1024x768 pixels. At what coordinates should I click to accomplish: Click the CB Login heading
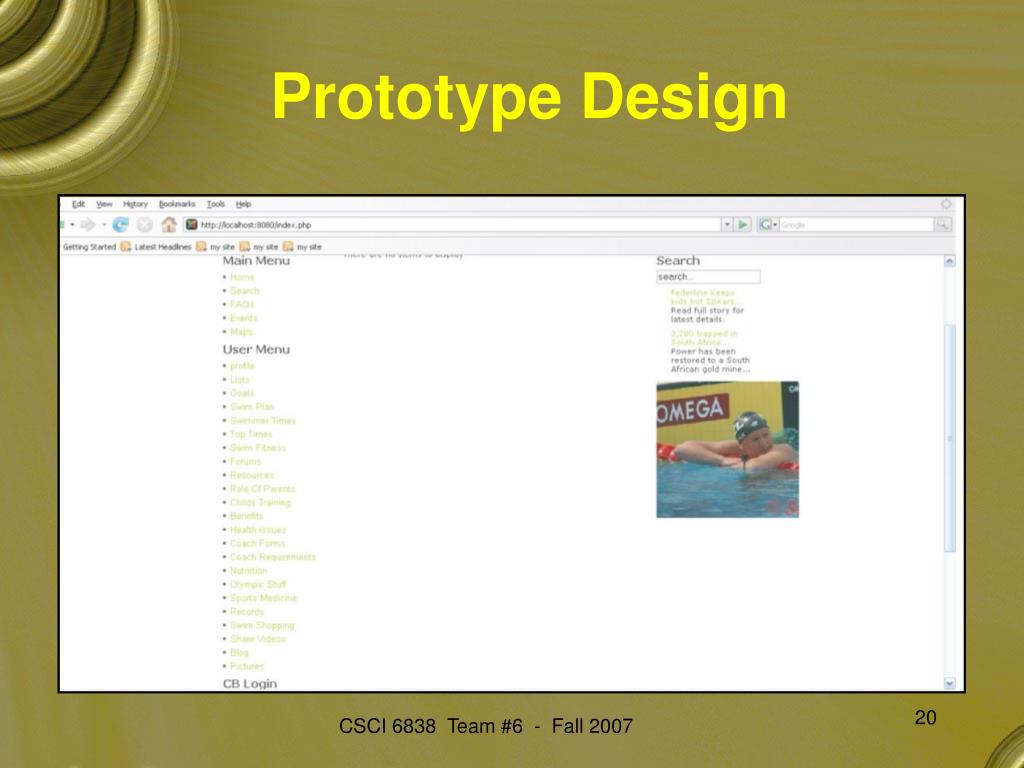(249, 684)
